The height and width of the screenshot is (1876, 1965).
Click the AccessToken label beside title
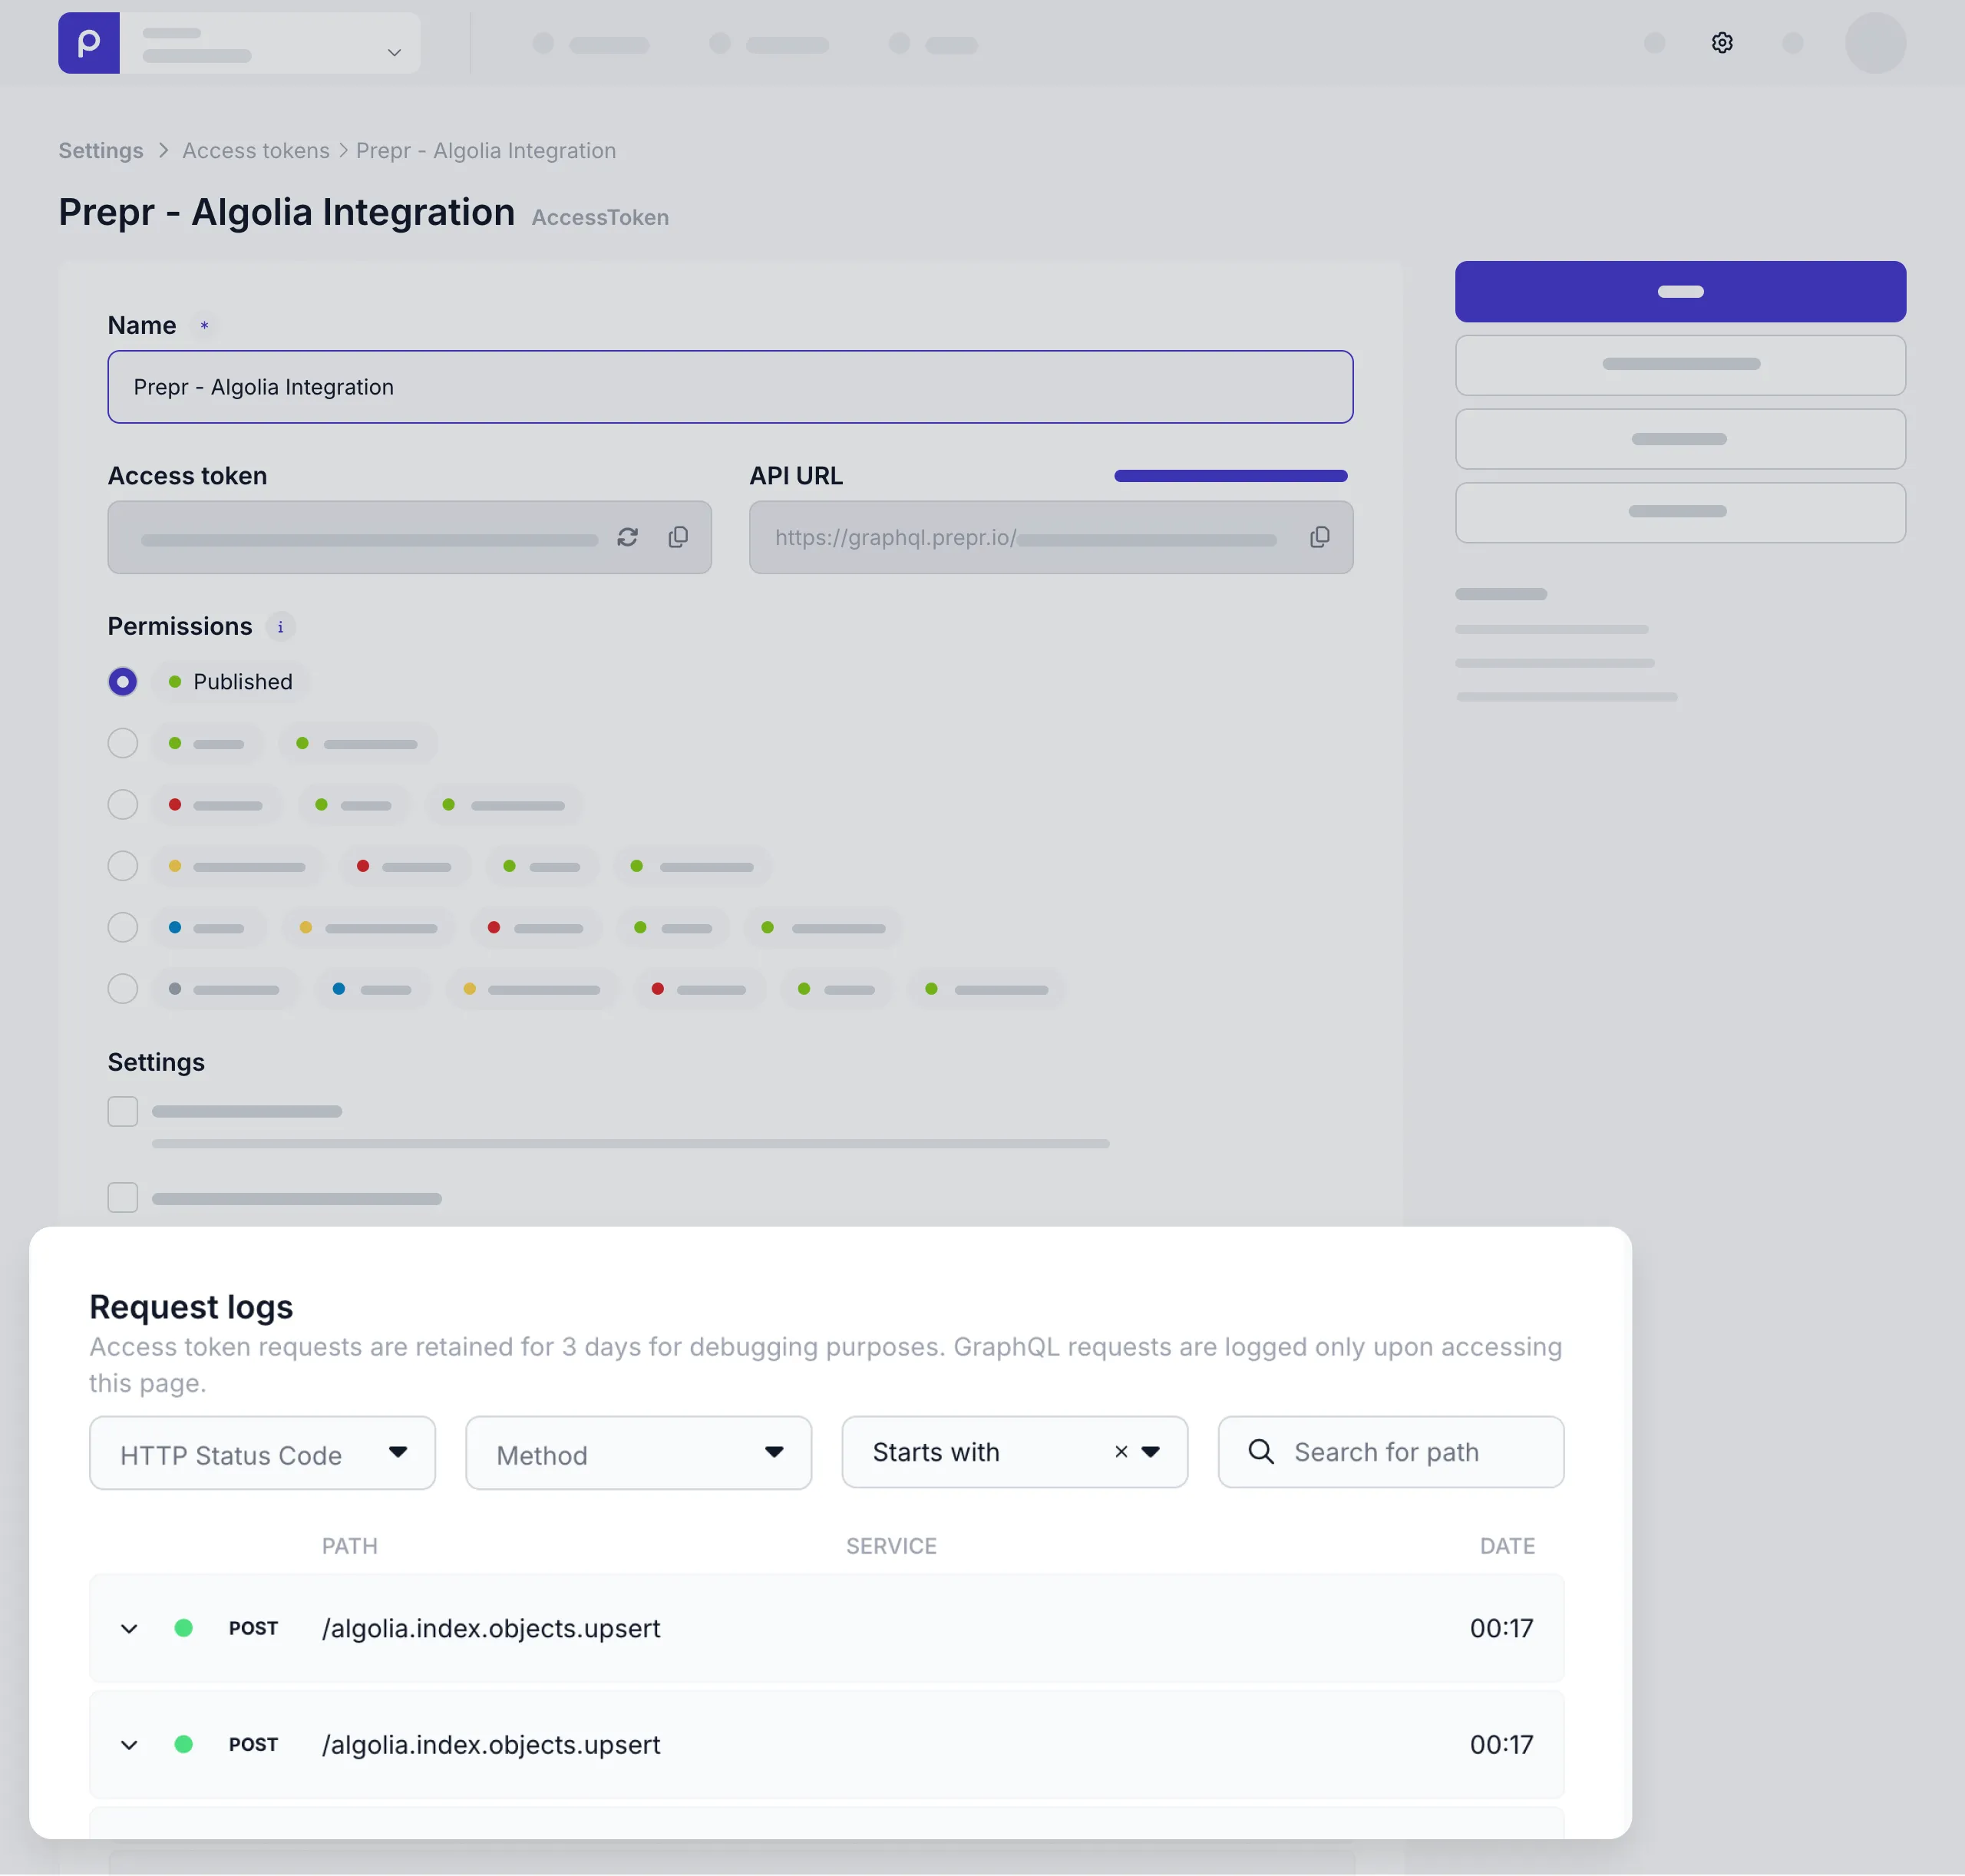(600, 217)
